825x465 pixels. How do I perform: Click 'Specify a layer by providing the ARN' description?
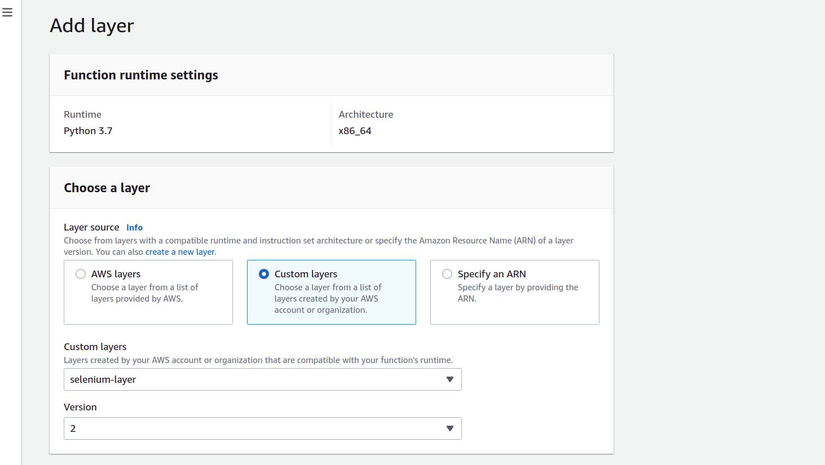[x=517, y=292]
